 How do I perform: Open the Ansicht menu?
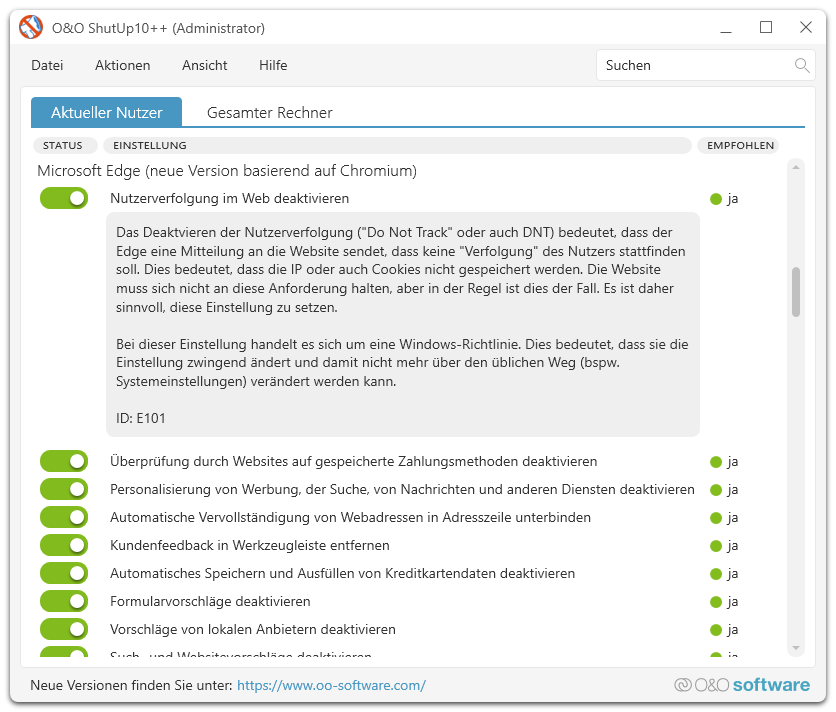[x=205, y=65]
